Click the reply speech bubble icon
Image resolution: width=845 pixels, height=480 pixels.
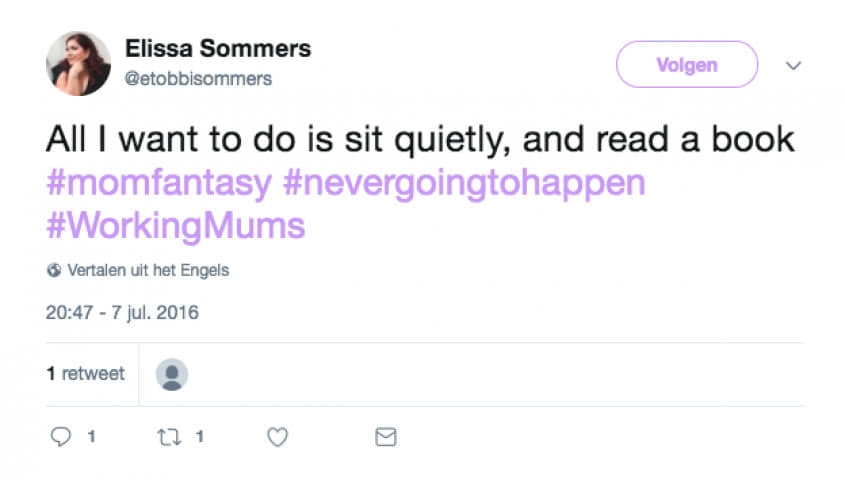(61, 437)
